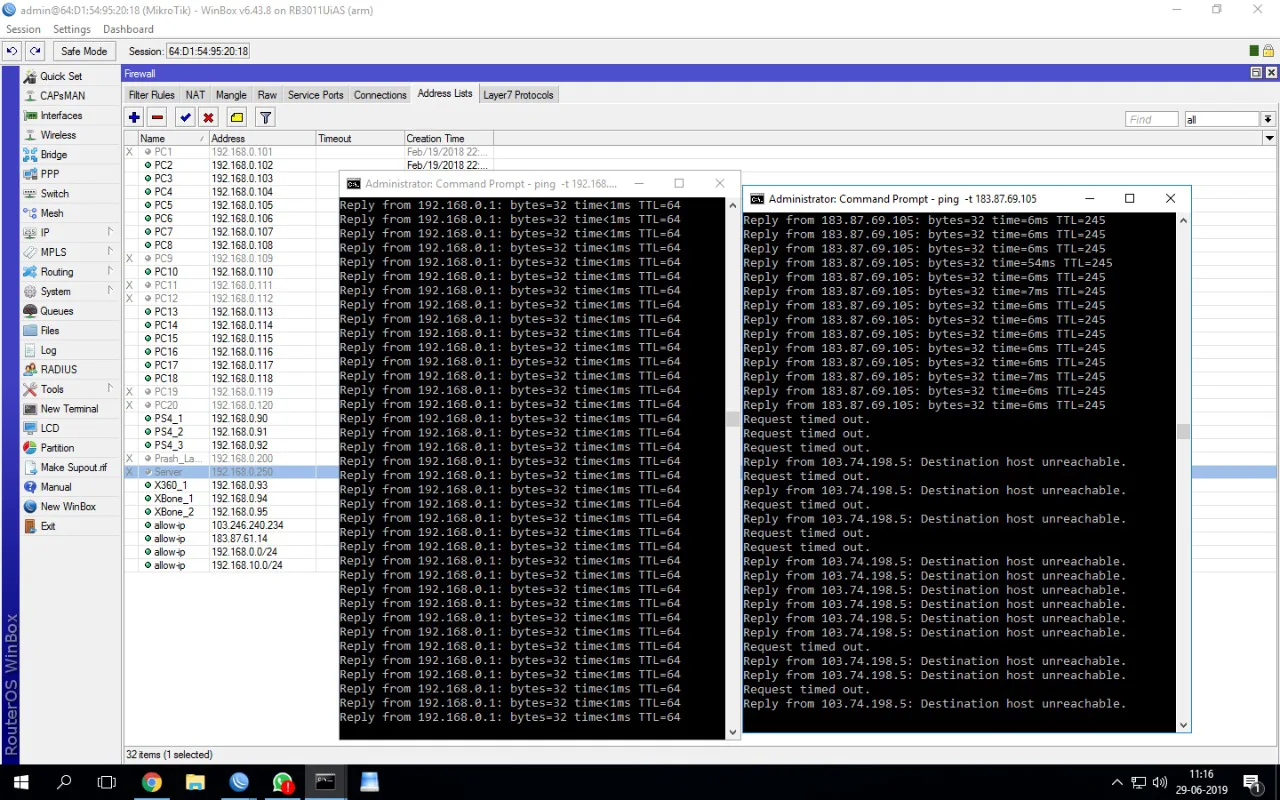This screenshot has height=800, width=1280.
Task: Switch to Service Ports tab
Action: [x=316, y=95]
